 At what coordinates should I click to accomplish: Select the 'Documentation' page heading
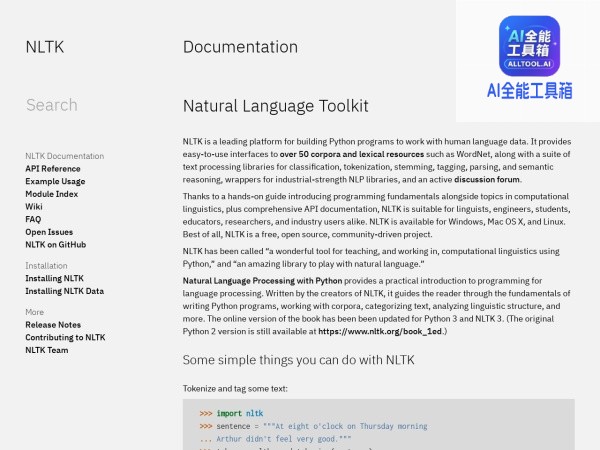(240, 47)
